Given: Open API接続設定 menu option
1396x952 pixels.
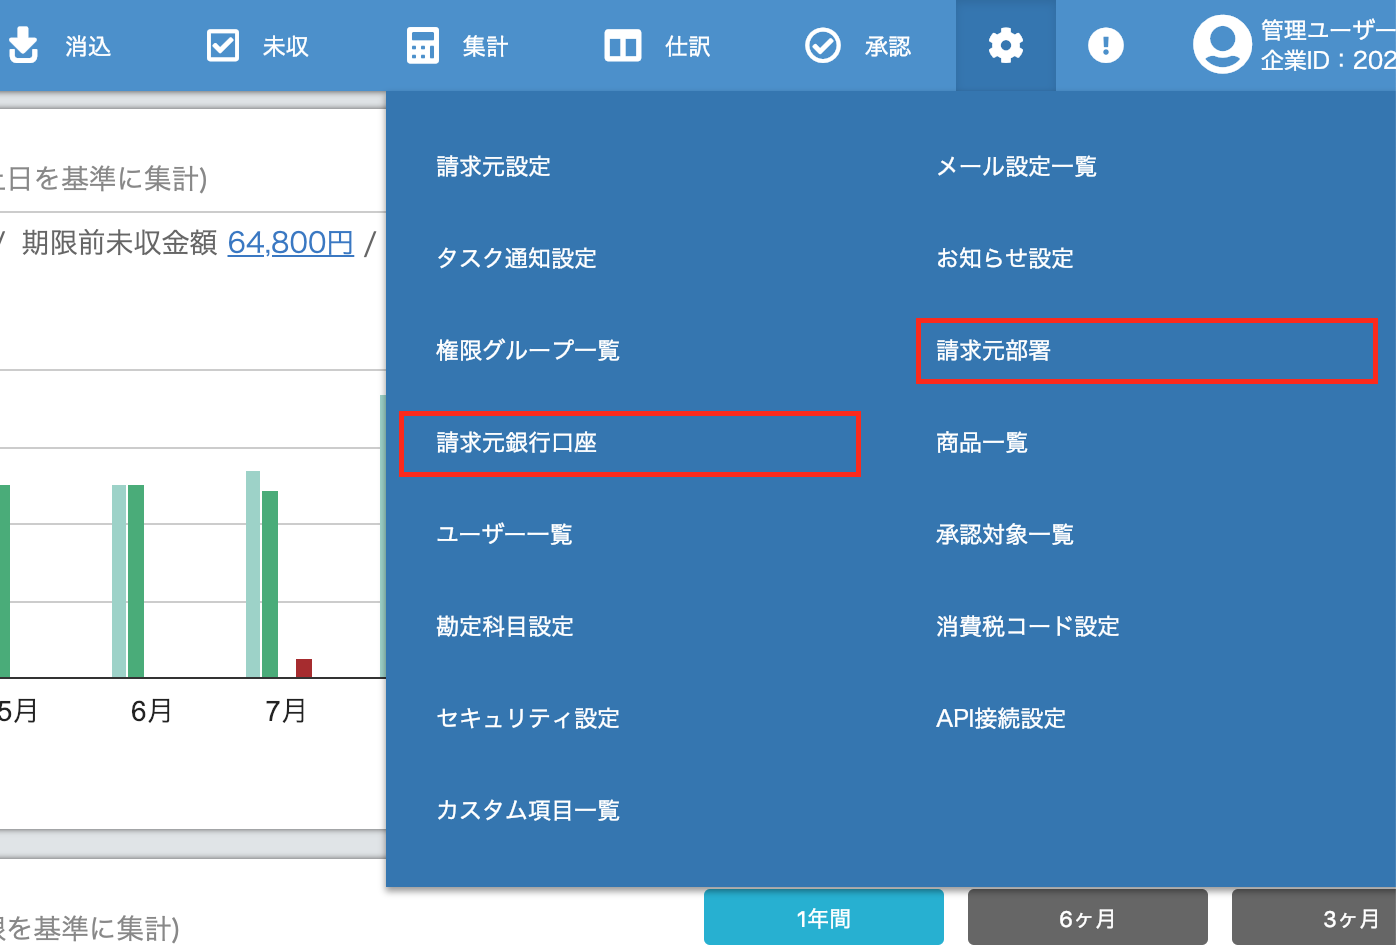Looking at the screenshot, I should tap(1001, 719).
